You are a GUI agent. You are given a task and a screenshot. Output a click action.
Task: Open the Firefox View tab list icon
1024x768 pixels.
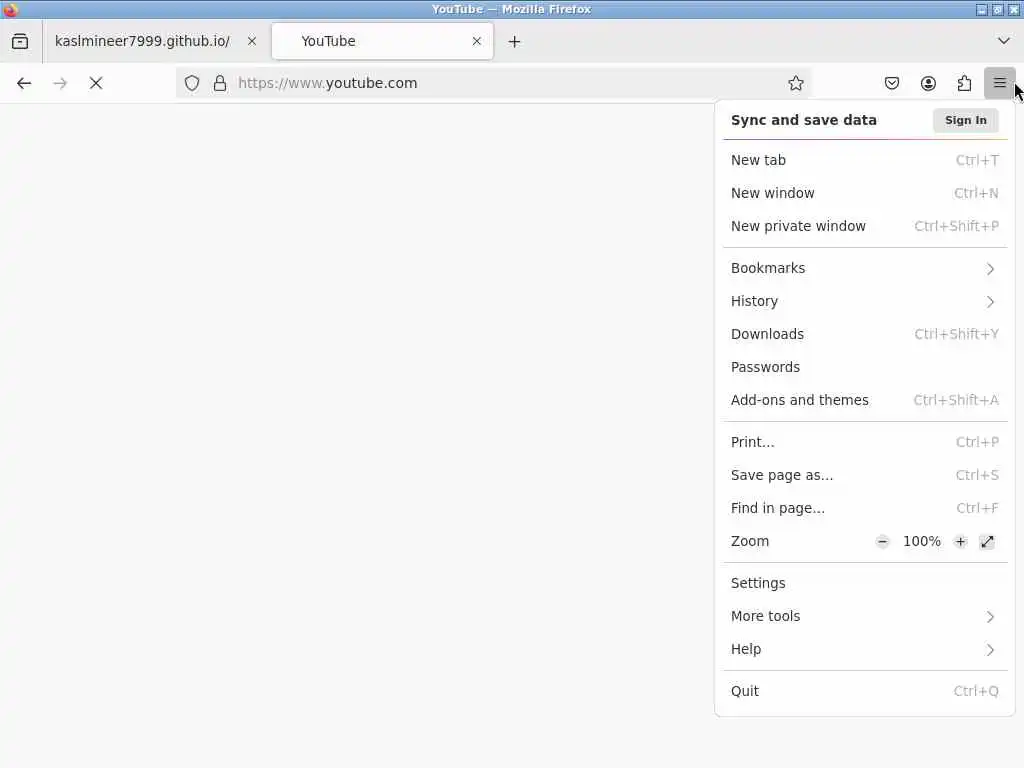click(x=20, y=41)
